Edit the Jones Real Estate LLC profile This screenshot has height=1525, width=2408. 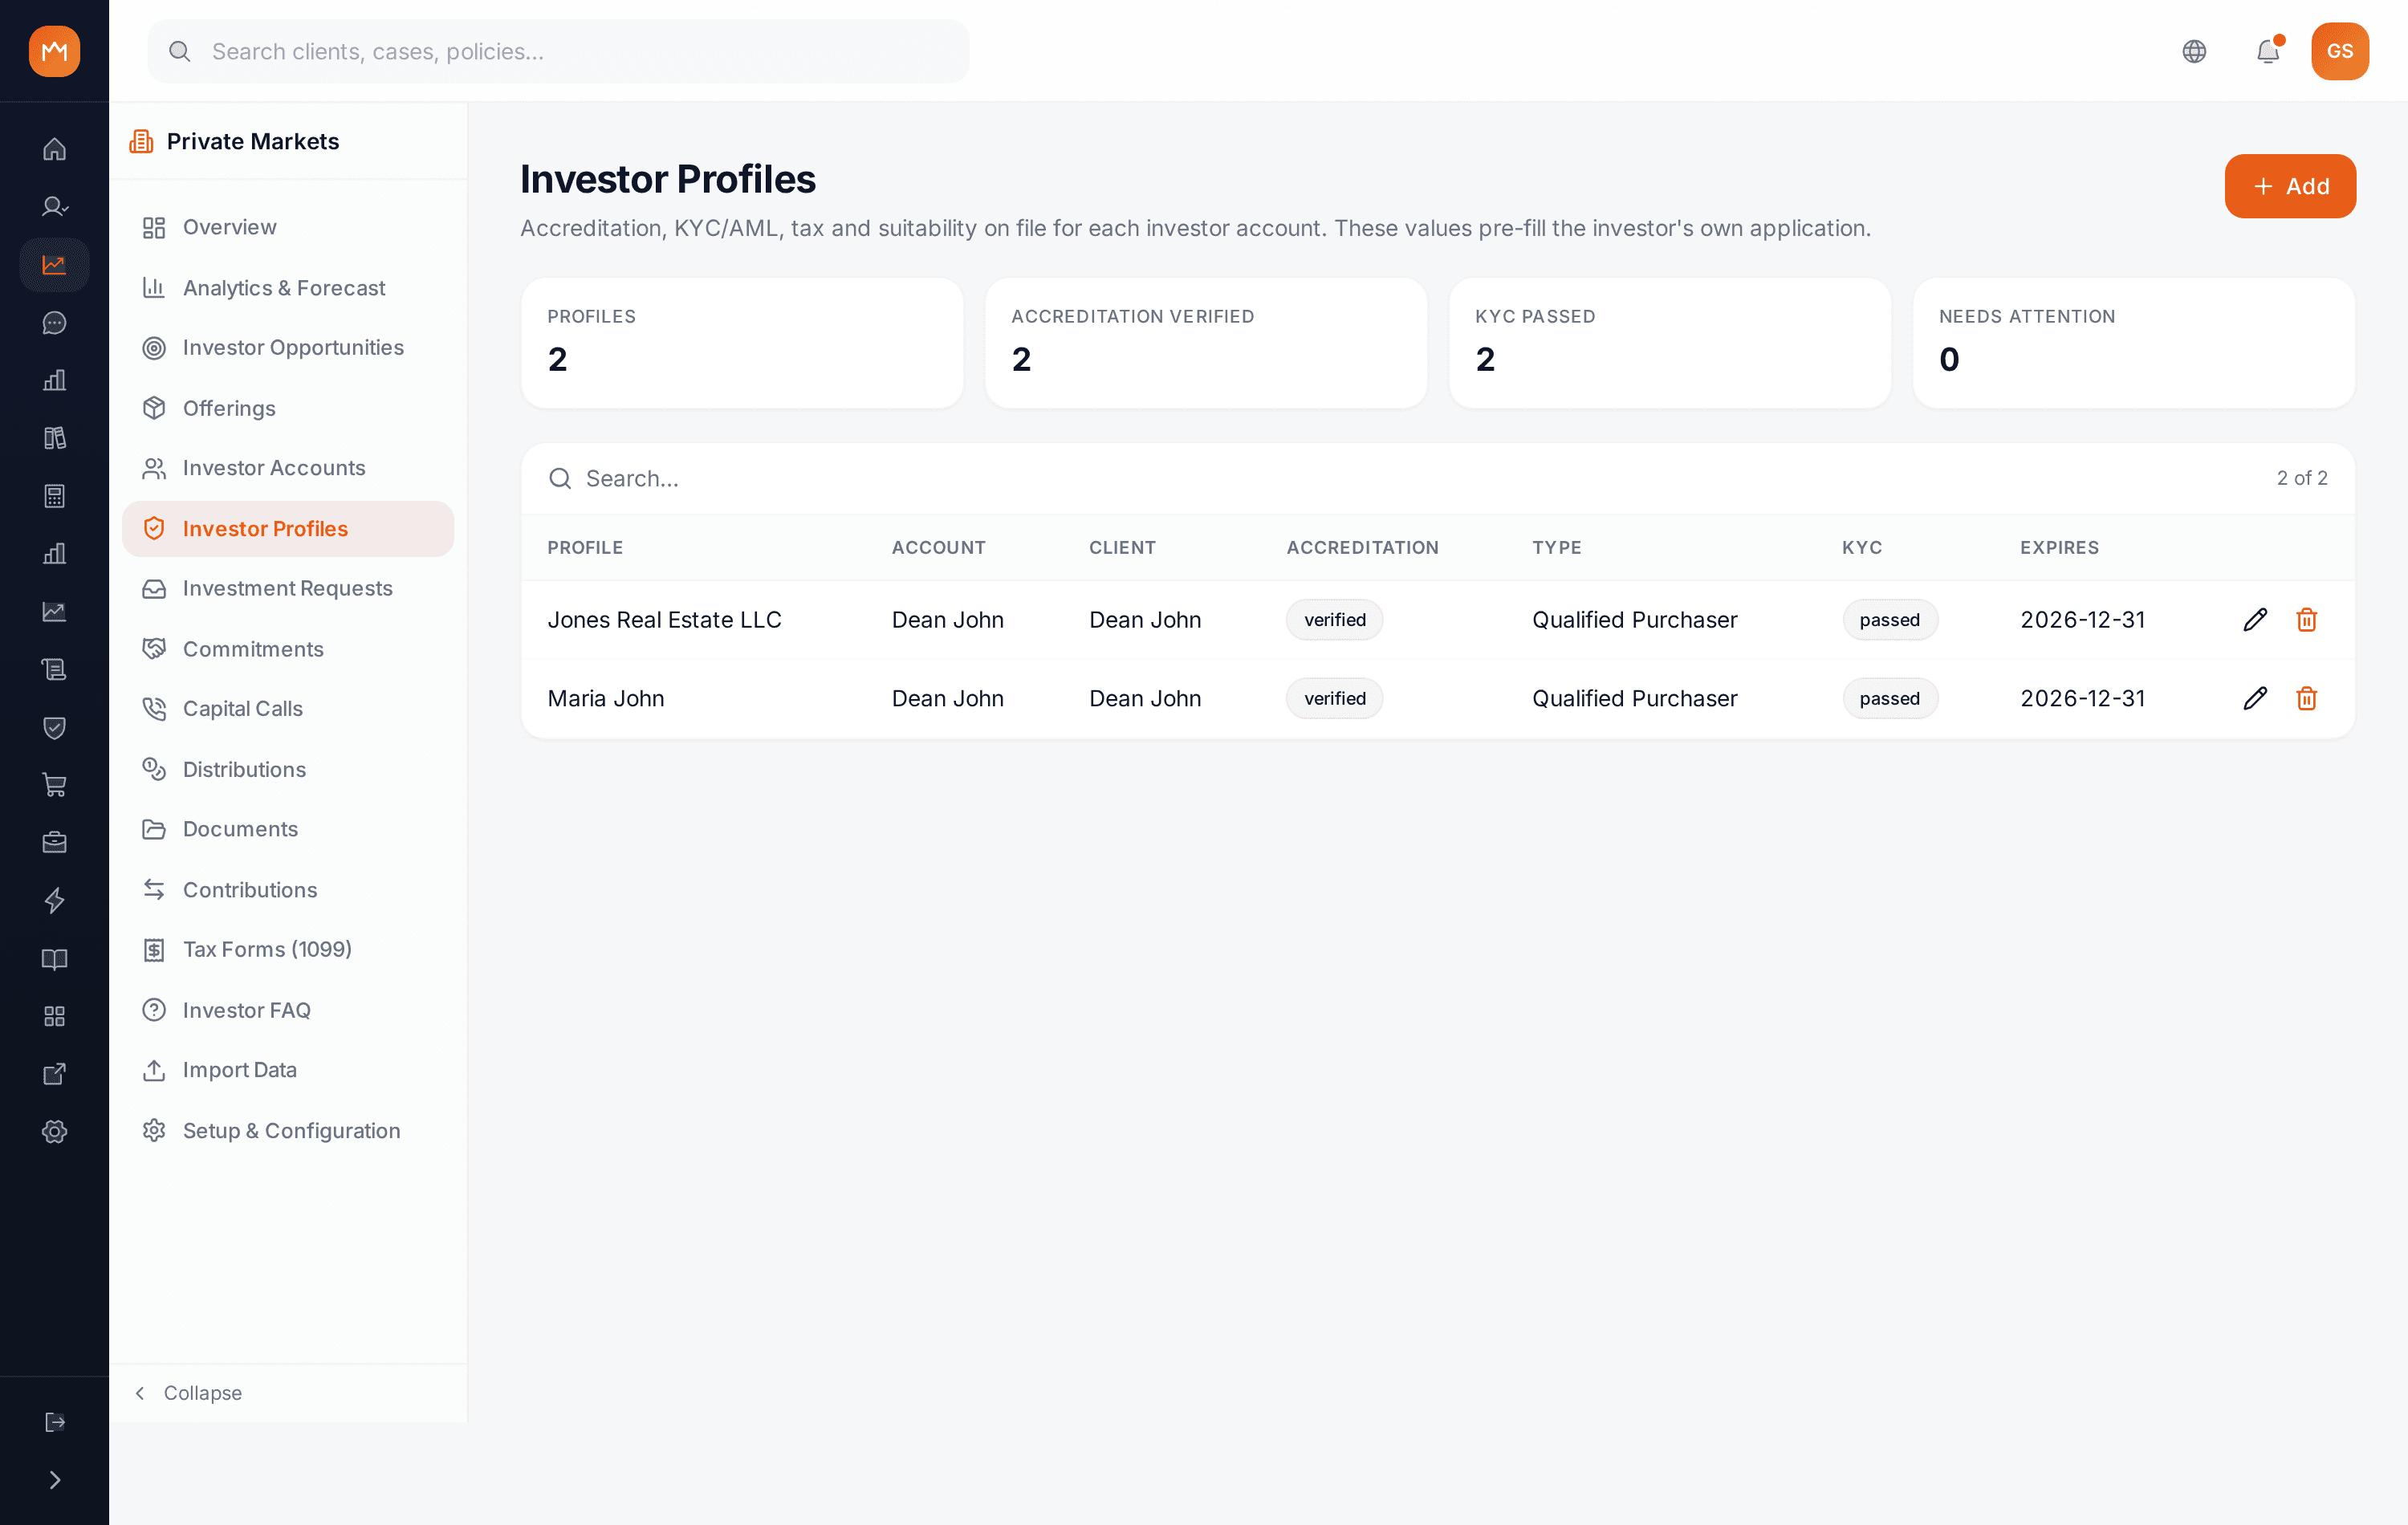(2254, 620)
